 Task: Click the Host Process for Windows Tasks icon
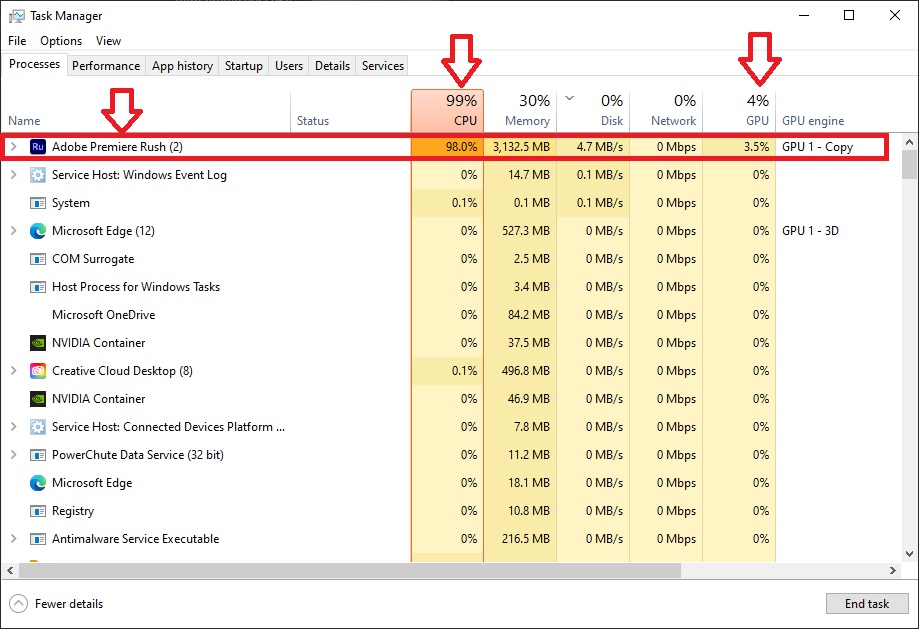pyautogui.click(x=38, y=287)
